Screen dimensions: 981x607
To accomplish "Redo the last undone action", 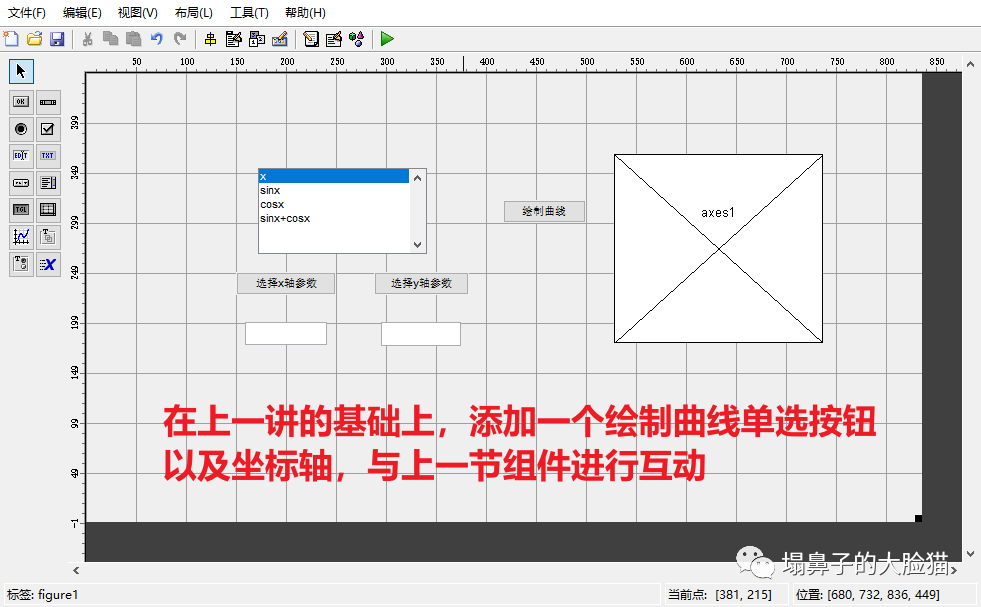I will [180, 39].
